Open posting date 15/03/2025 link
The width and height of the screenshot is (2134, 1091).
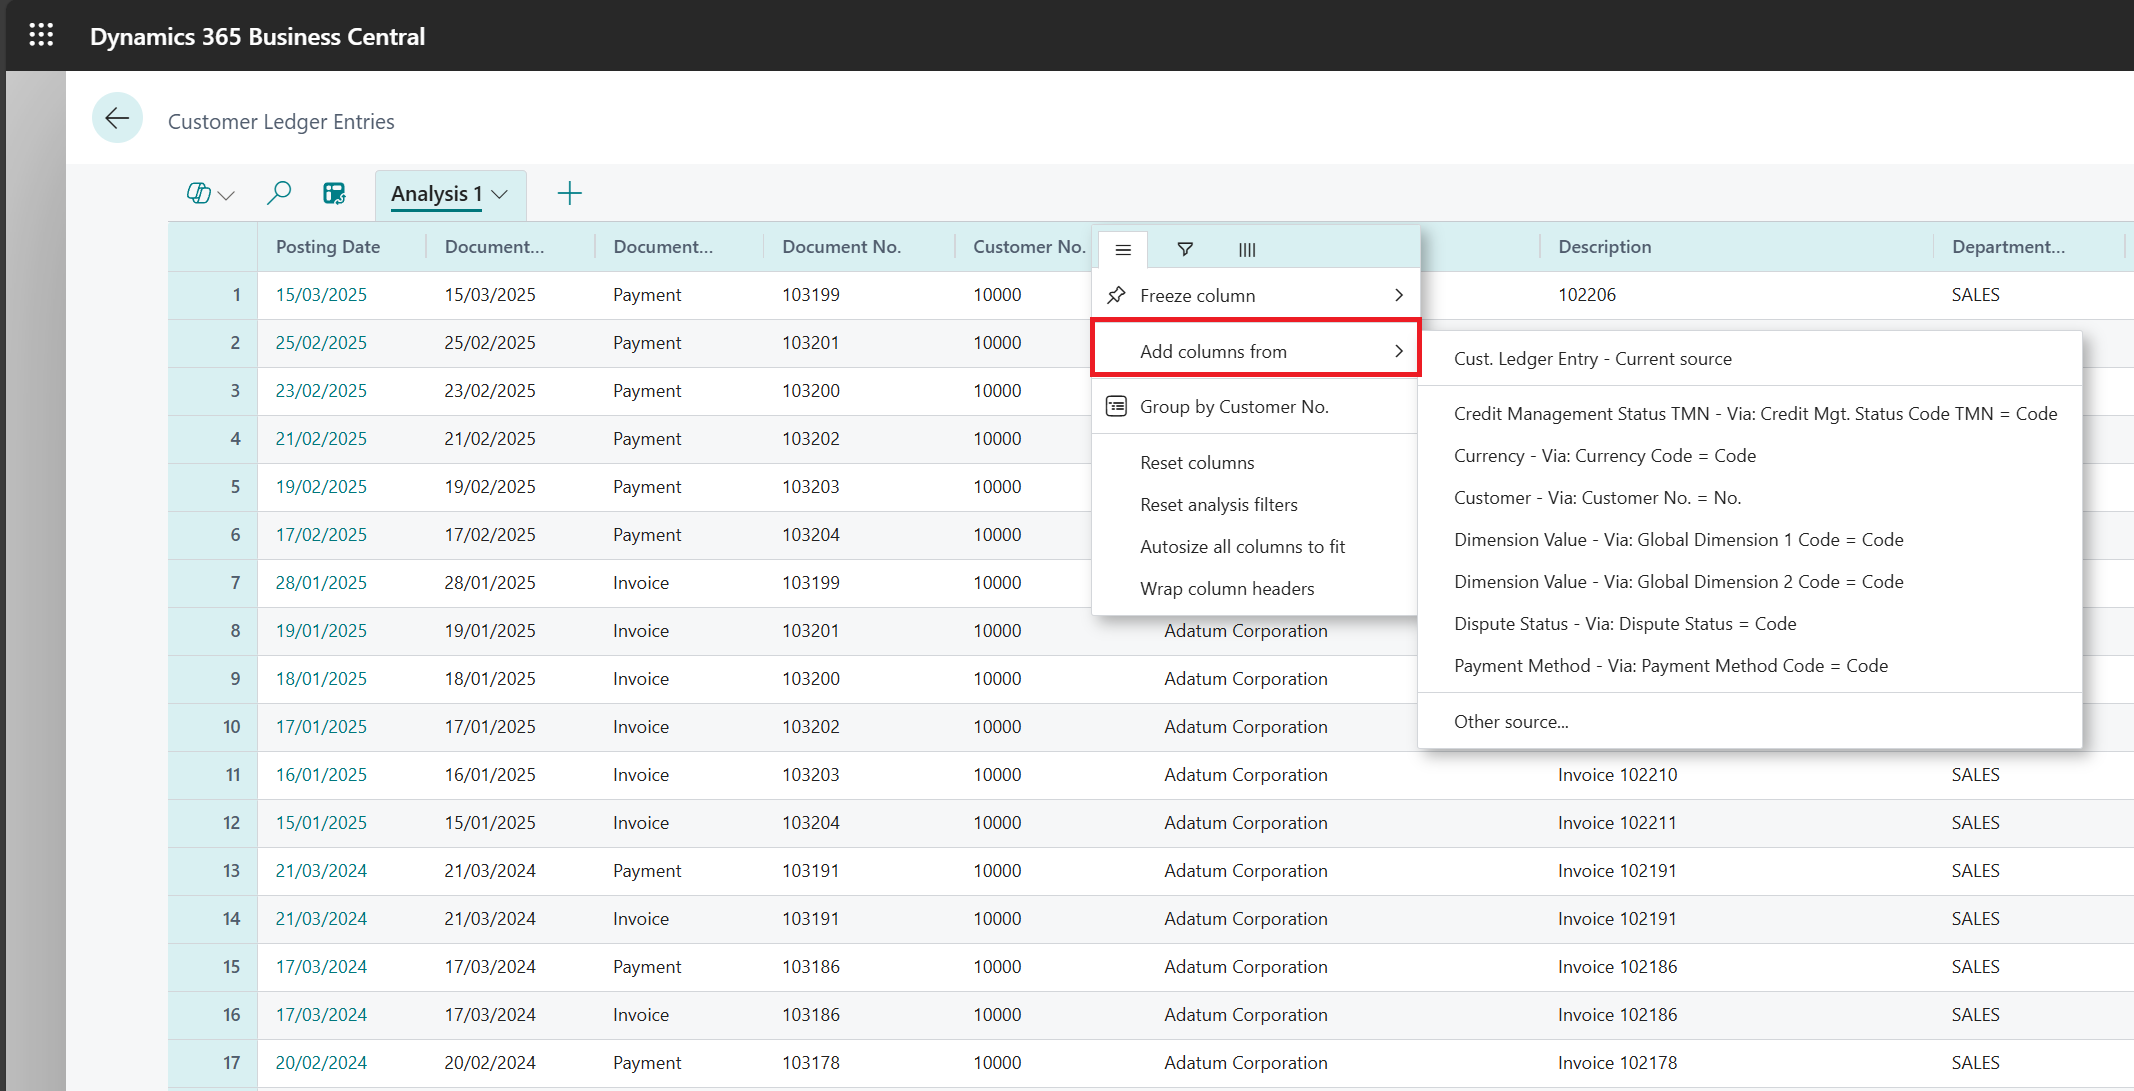point(321,295)
